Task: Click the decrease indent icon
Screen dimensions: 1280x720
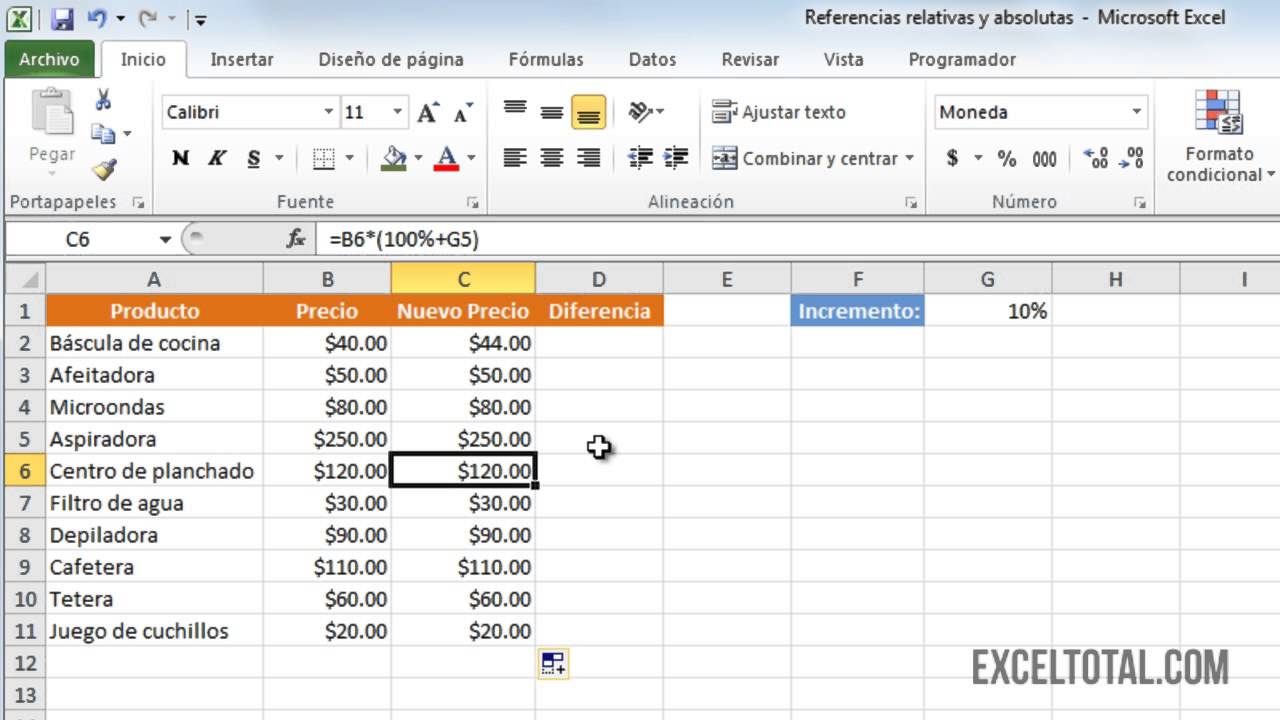Action: [x=640, y=158]
